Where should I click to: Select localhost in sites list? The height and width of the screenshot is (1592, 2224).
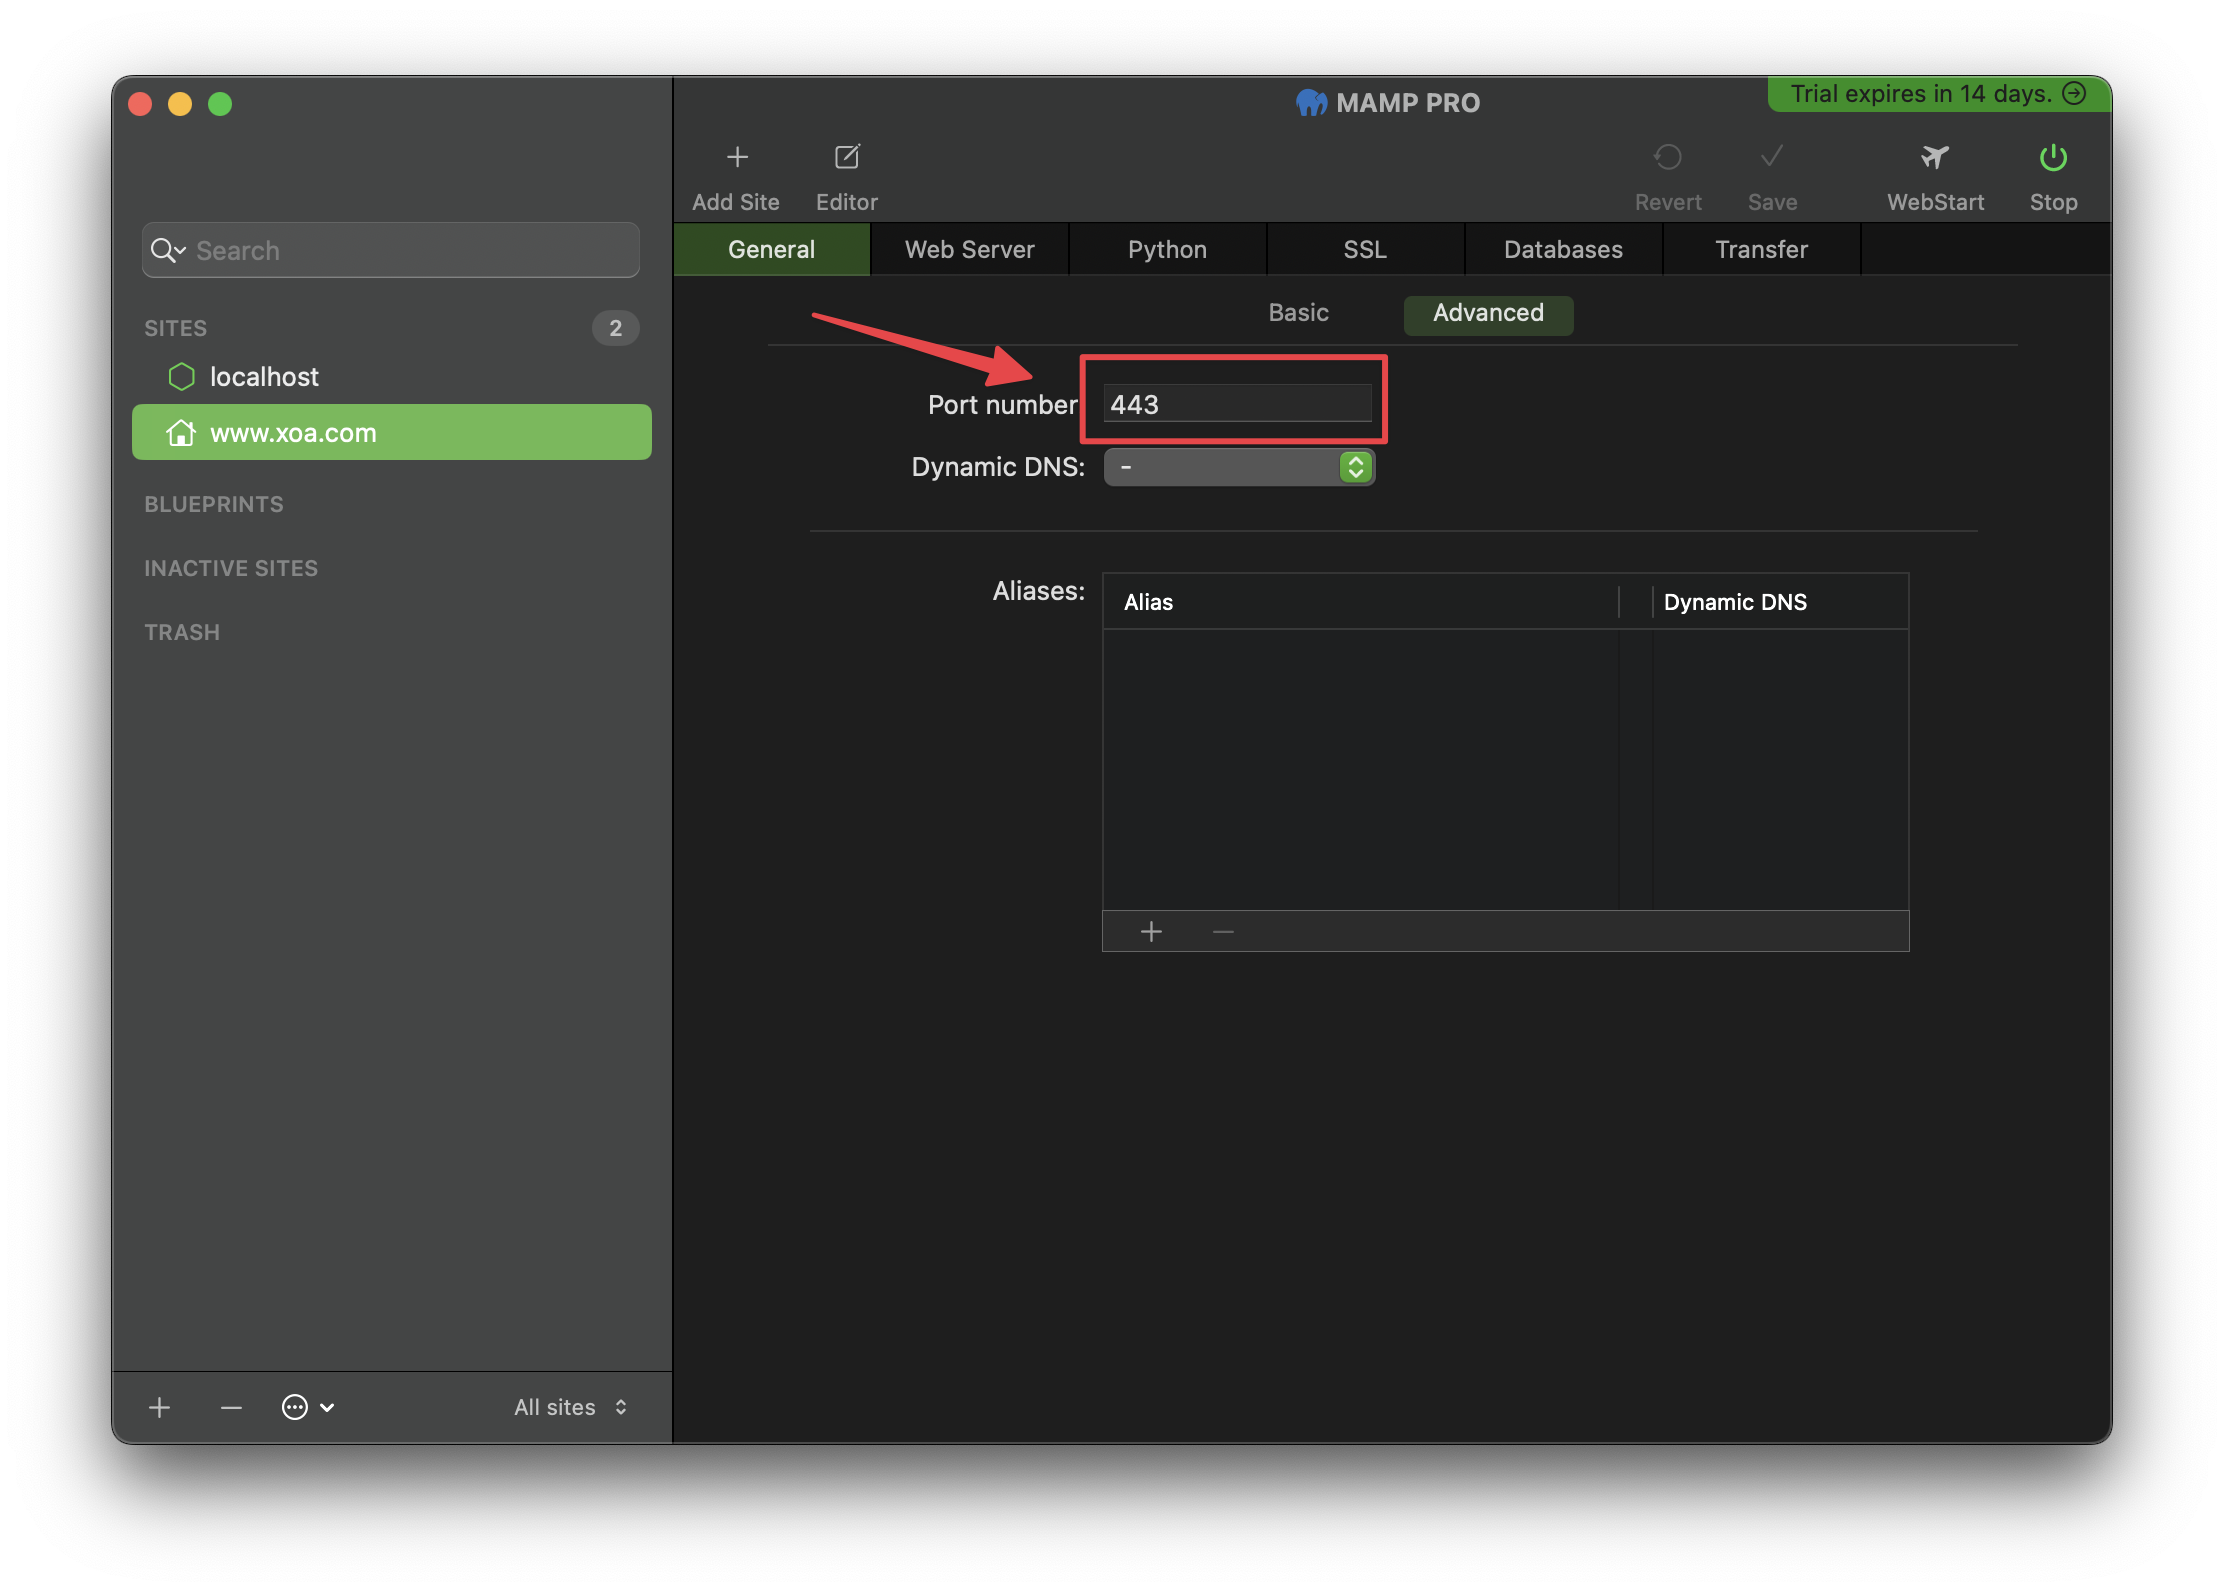click(x=264, y=377)
